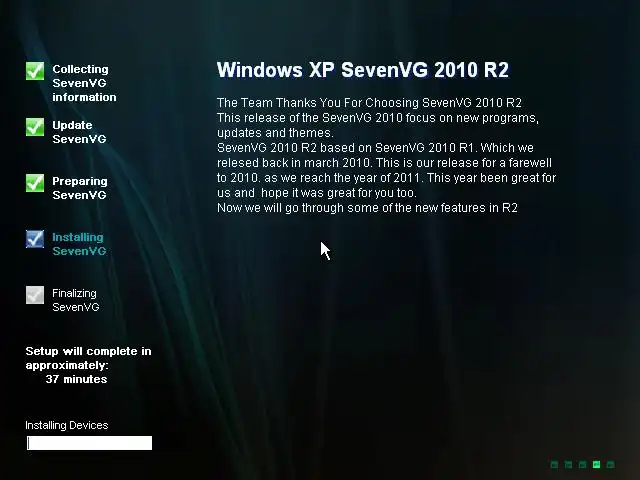Click the Installing Devices progress bar

89,443
